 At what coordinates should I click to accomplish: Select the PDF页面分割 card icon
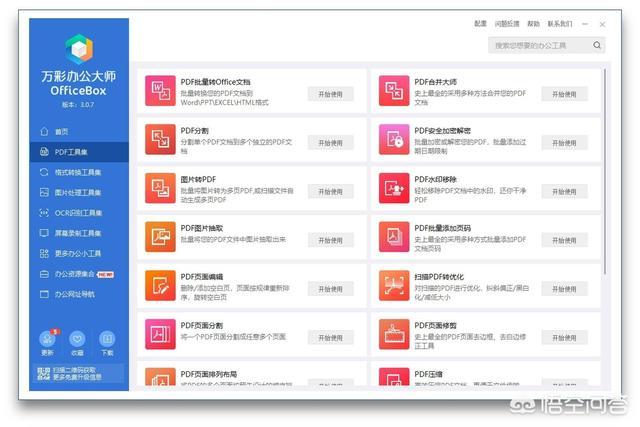(x=160, y=334)
